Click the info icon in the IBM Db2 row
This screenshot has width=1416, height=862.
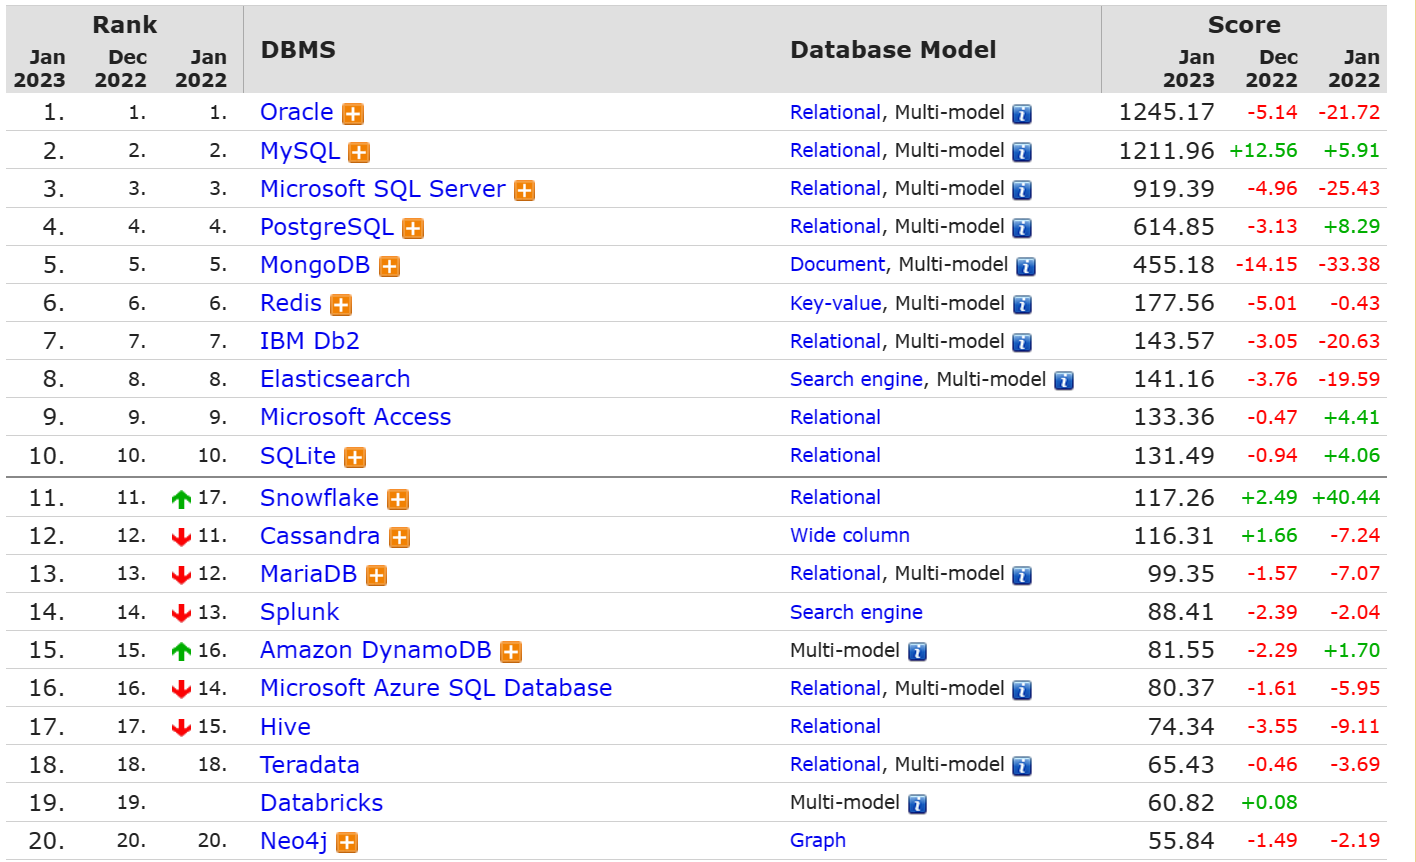click(1022, 343)
